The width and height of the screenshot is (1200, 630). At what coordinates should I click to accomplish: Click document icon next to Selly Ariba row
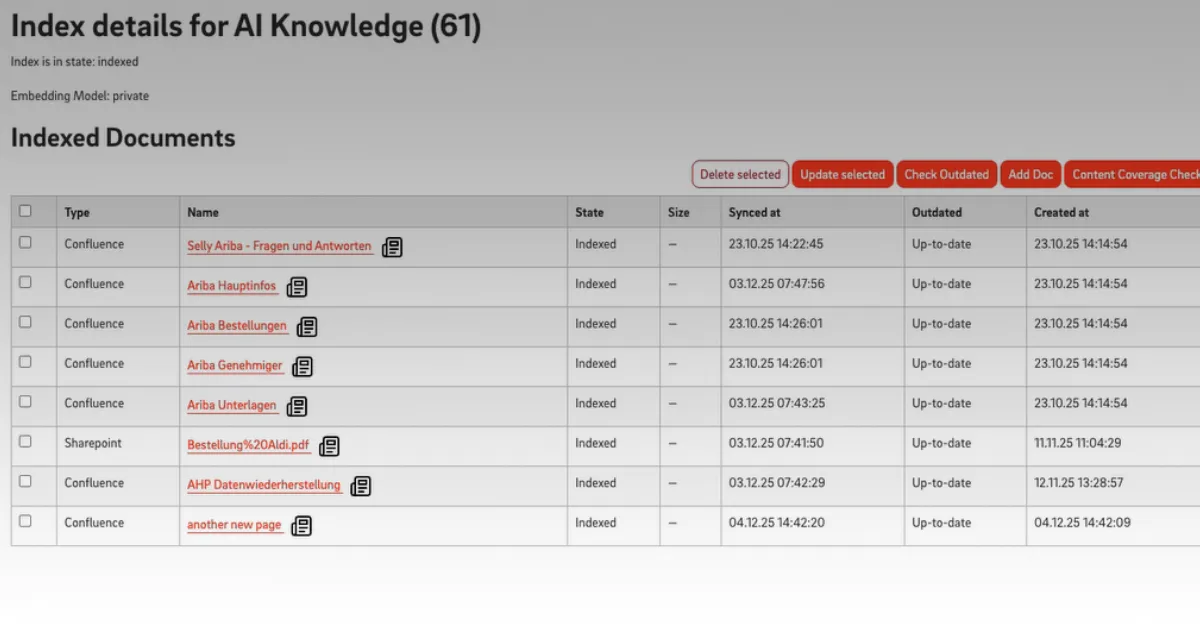point(393,247)
